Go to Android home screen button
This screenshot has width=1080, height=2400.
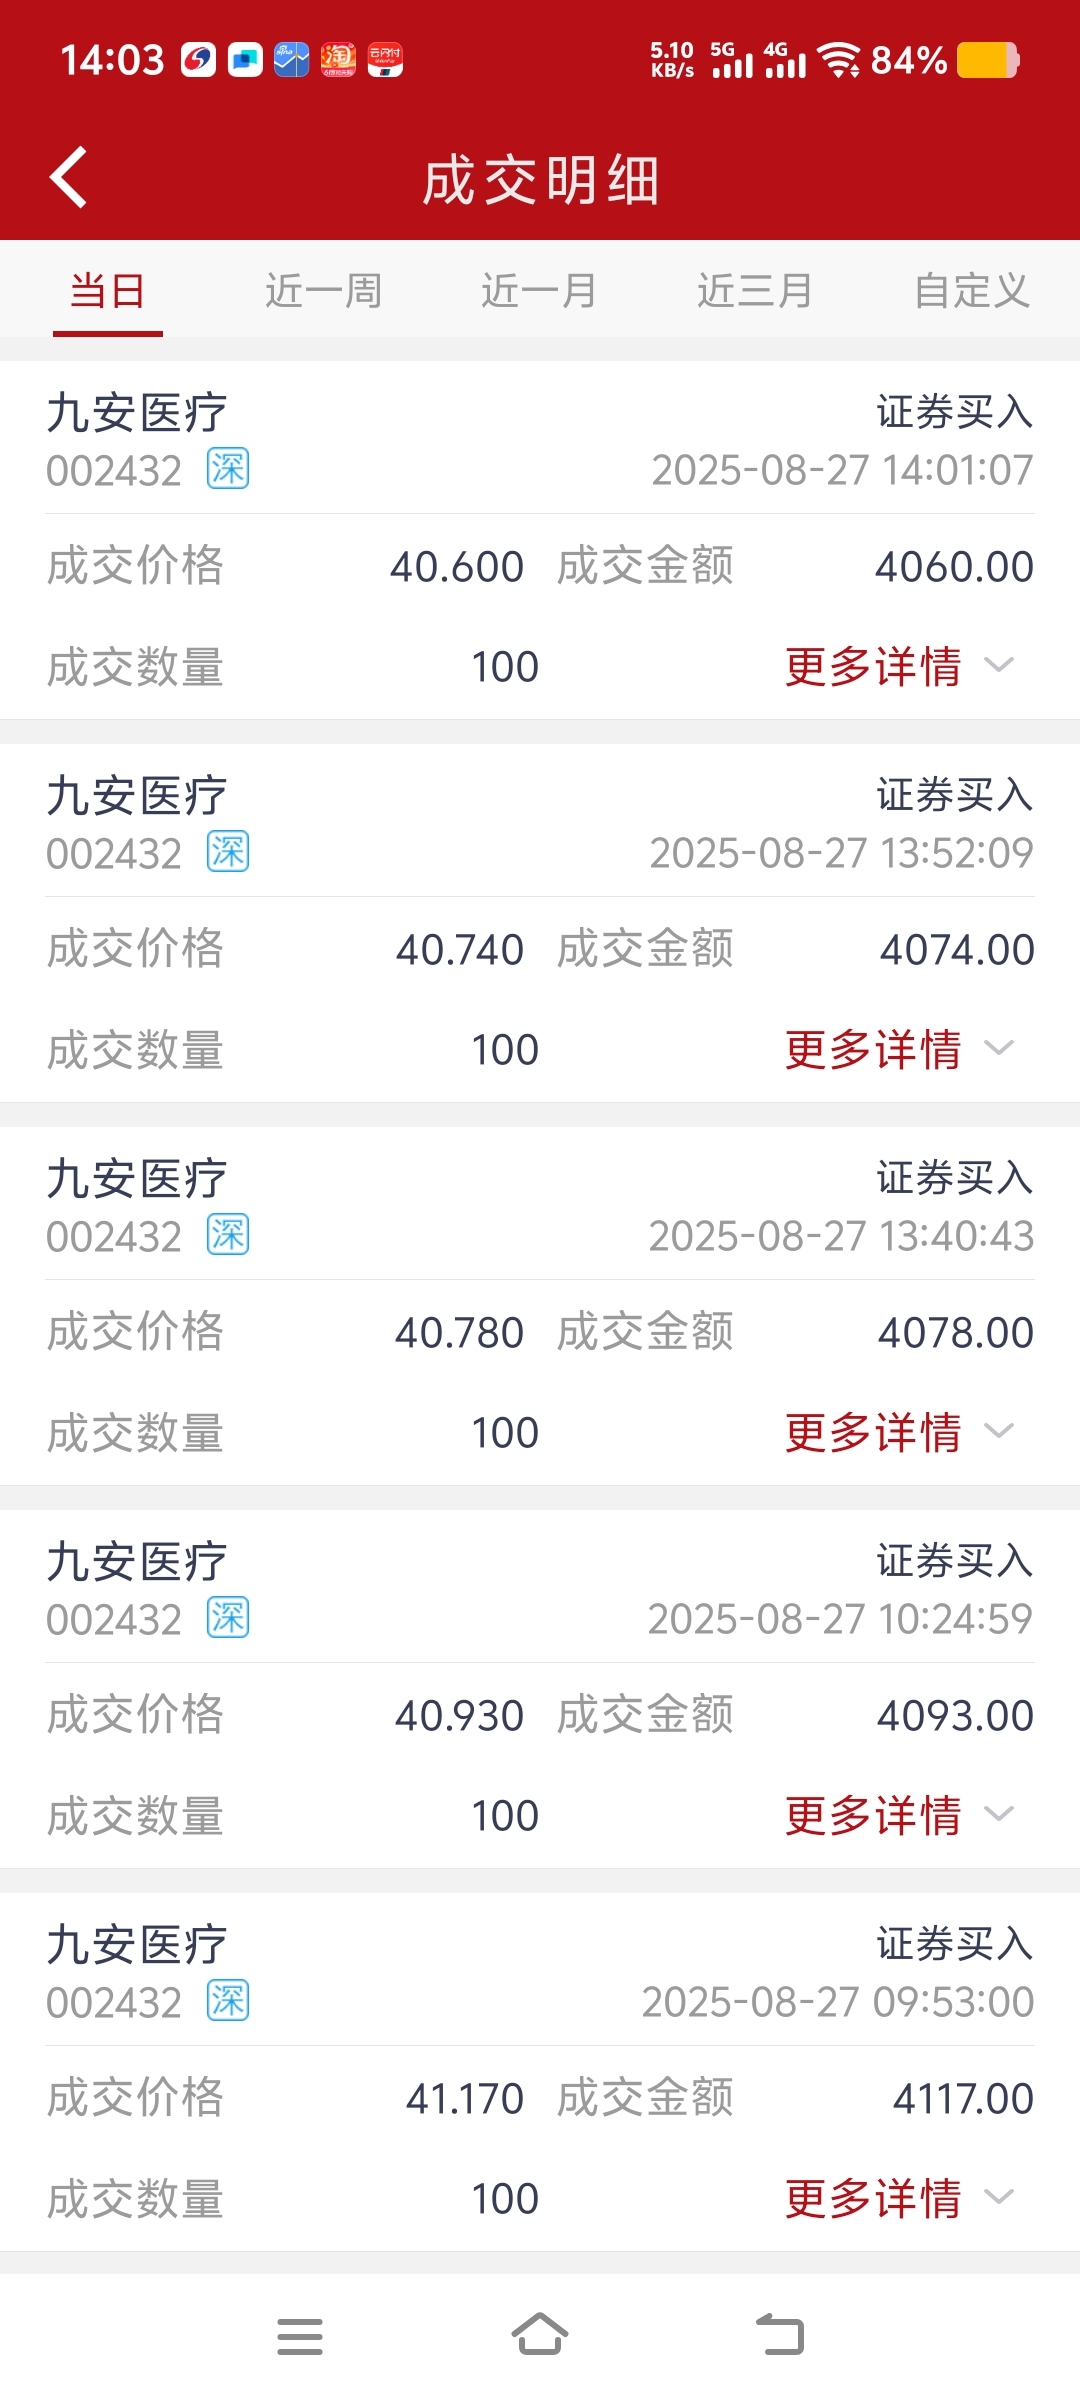pyautogui.click(x=540, y=2335)
